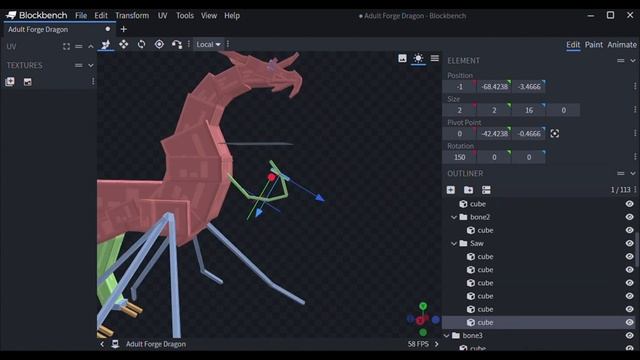Toggle eye of the cube above bone2
Image resolution: width=640 pixels, height=360 pixels.
point(629,204)
